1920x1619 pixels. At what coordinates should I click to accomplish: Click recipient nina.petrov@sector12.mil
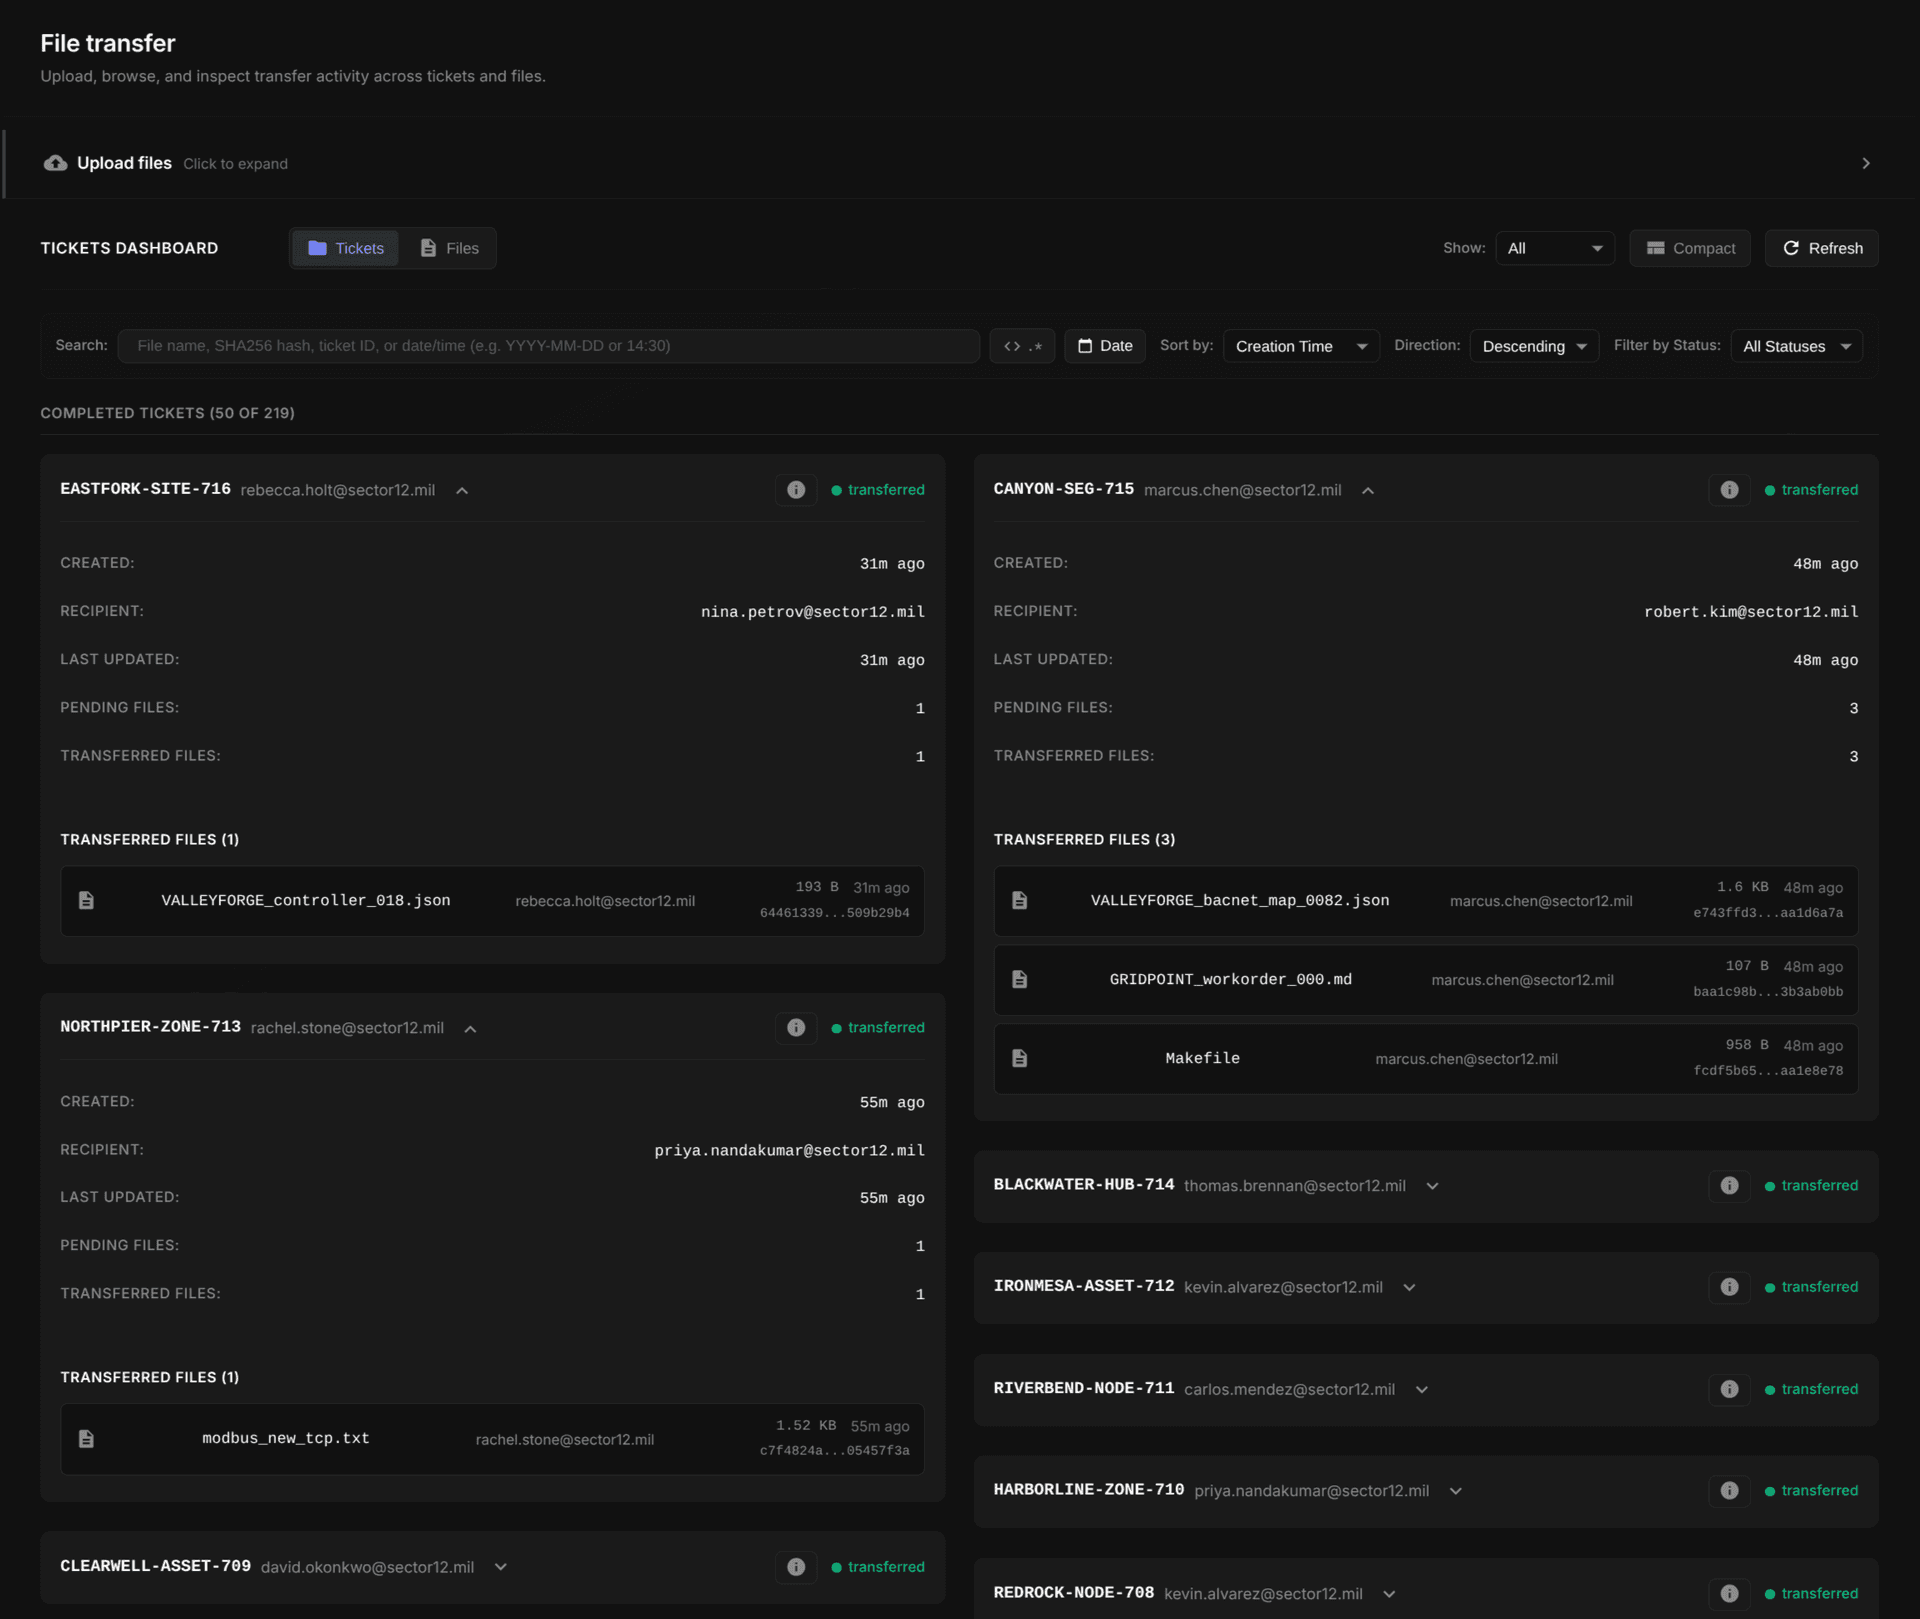[813, 612]
